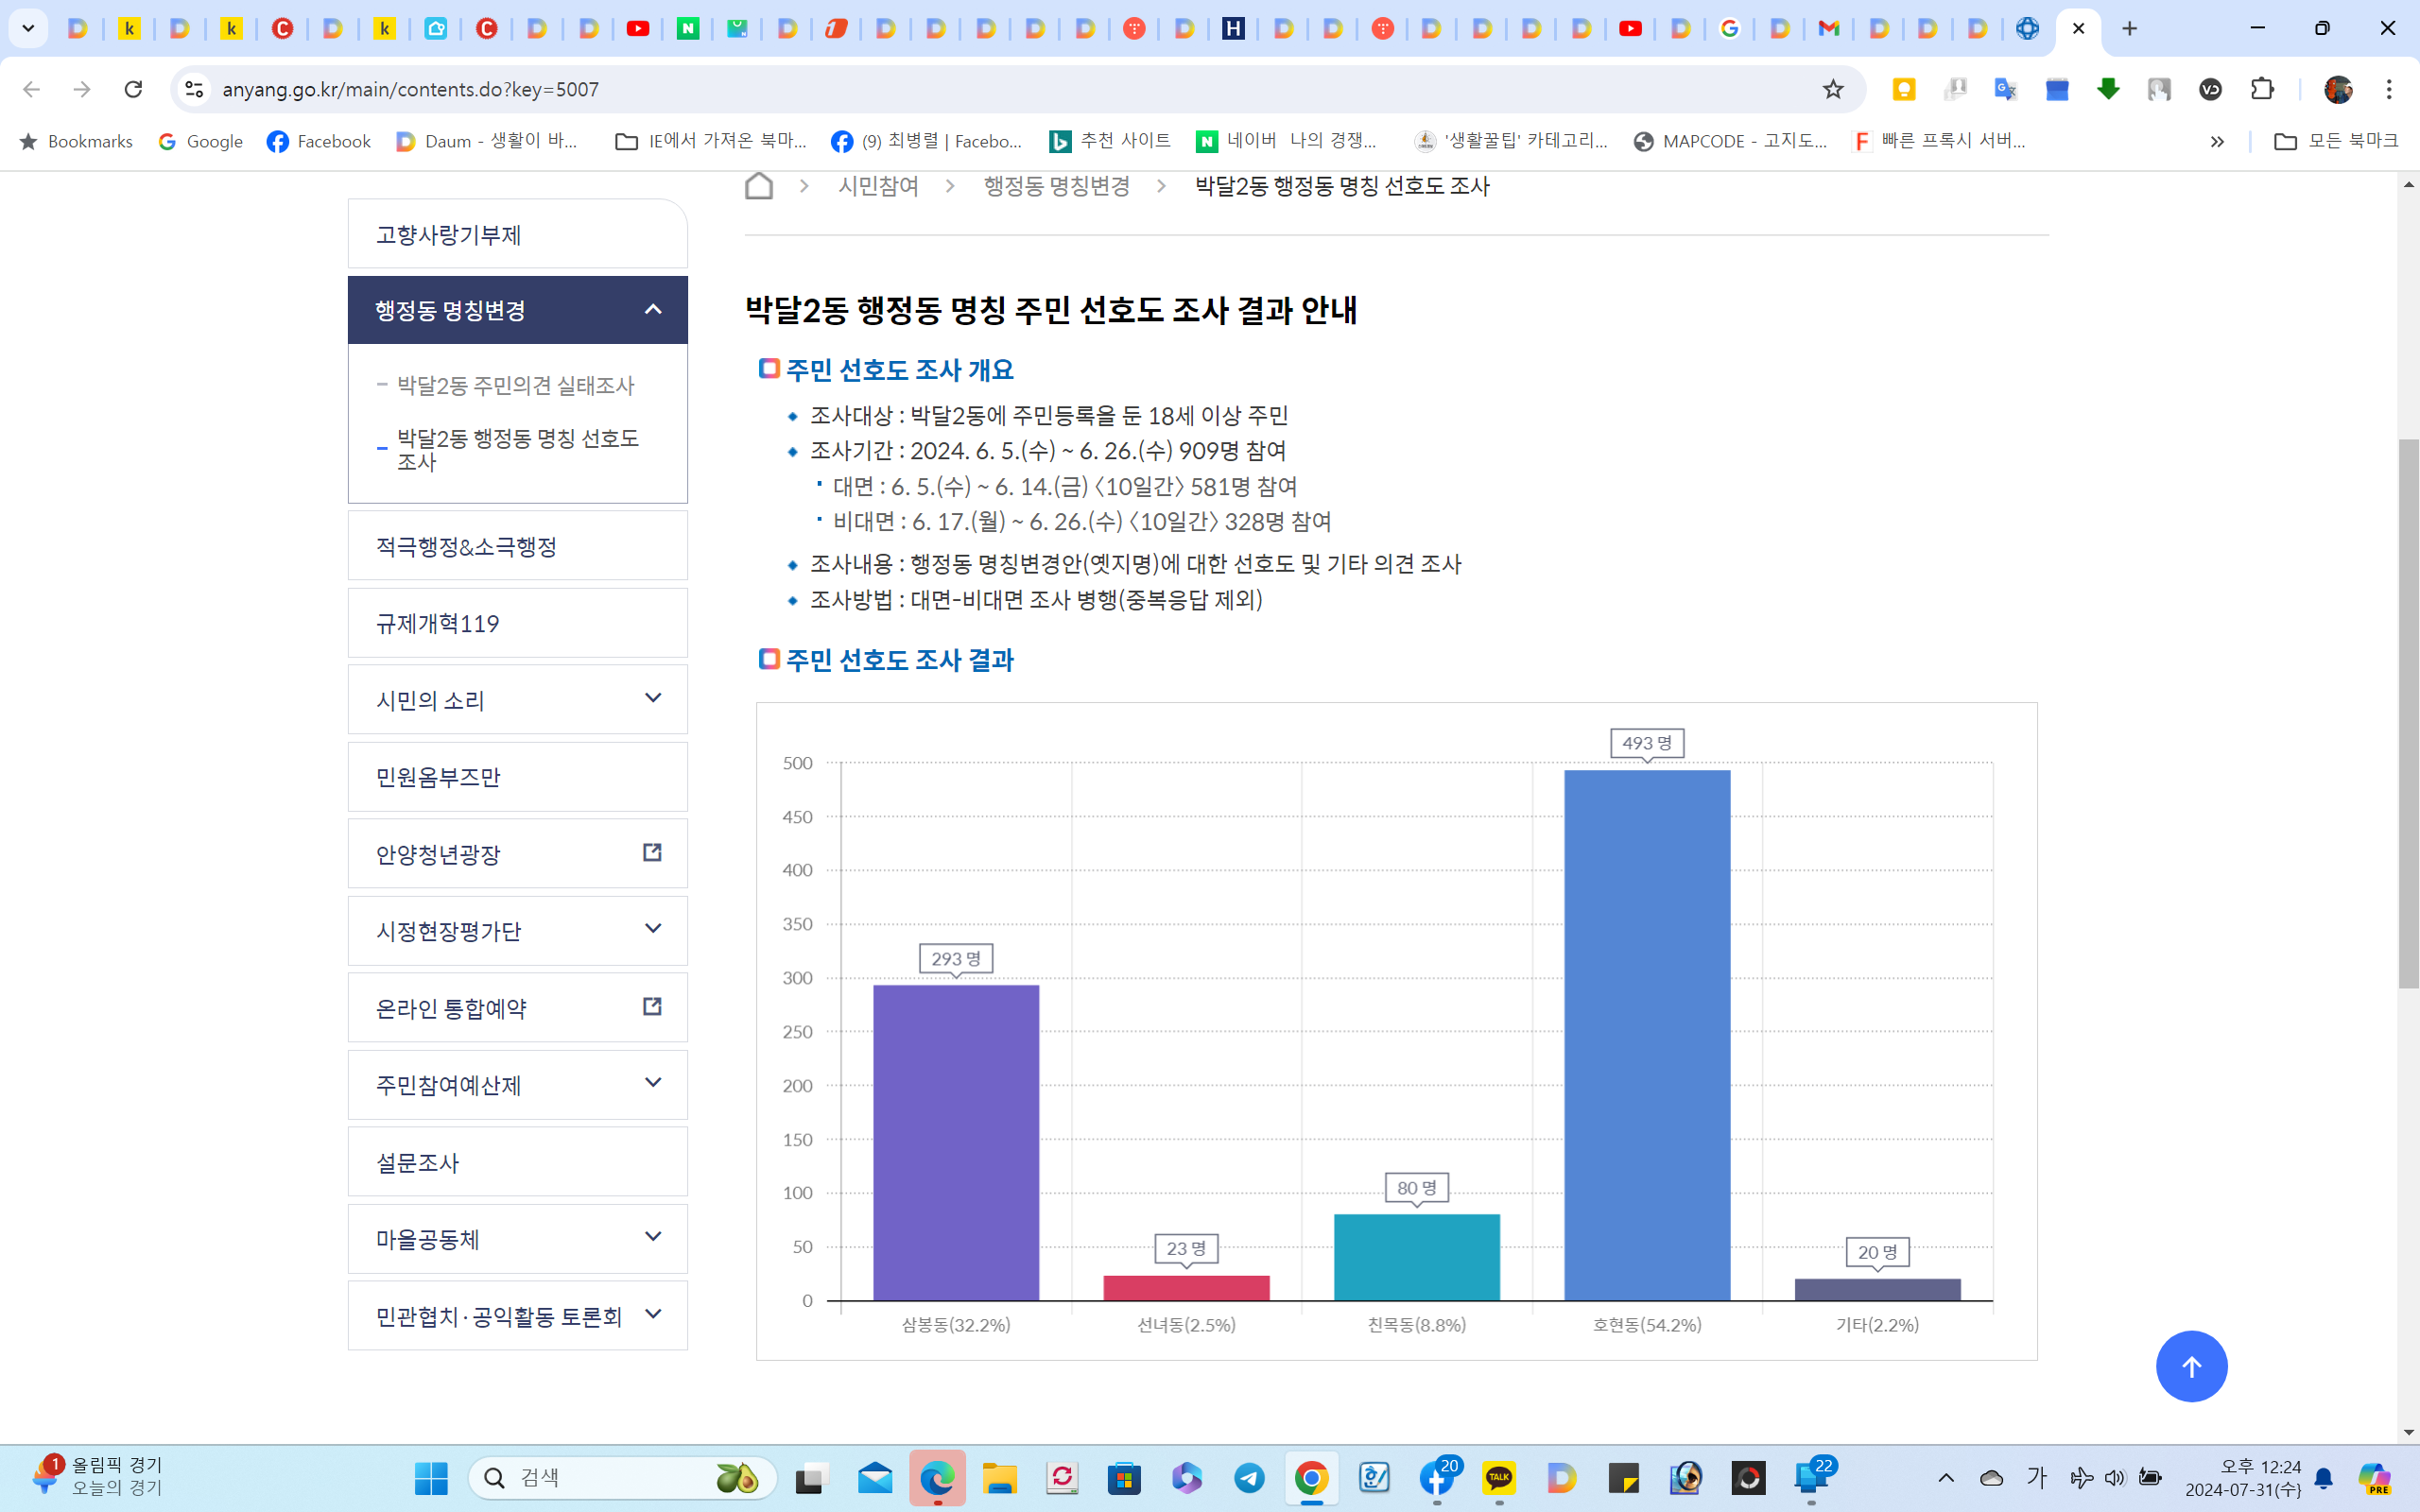Open 박달2동 주민의견 실태조사 submenu item
2420x1512 pixels.
click(x=515, y=386)
